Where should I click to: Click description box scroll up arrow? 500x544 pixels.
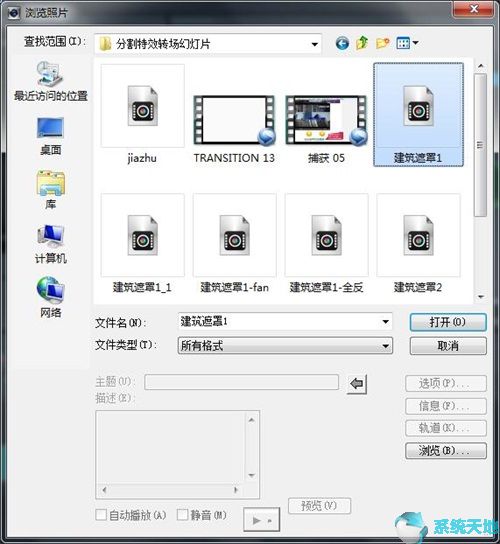pos(252,420)
